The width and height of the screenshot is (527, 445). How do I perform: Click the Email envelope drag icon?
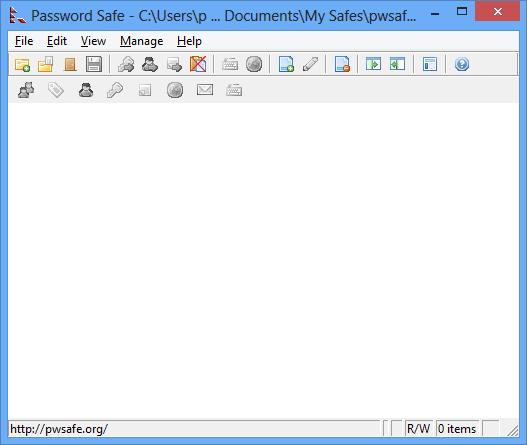point(205,90)
